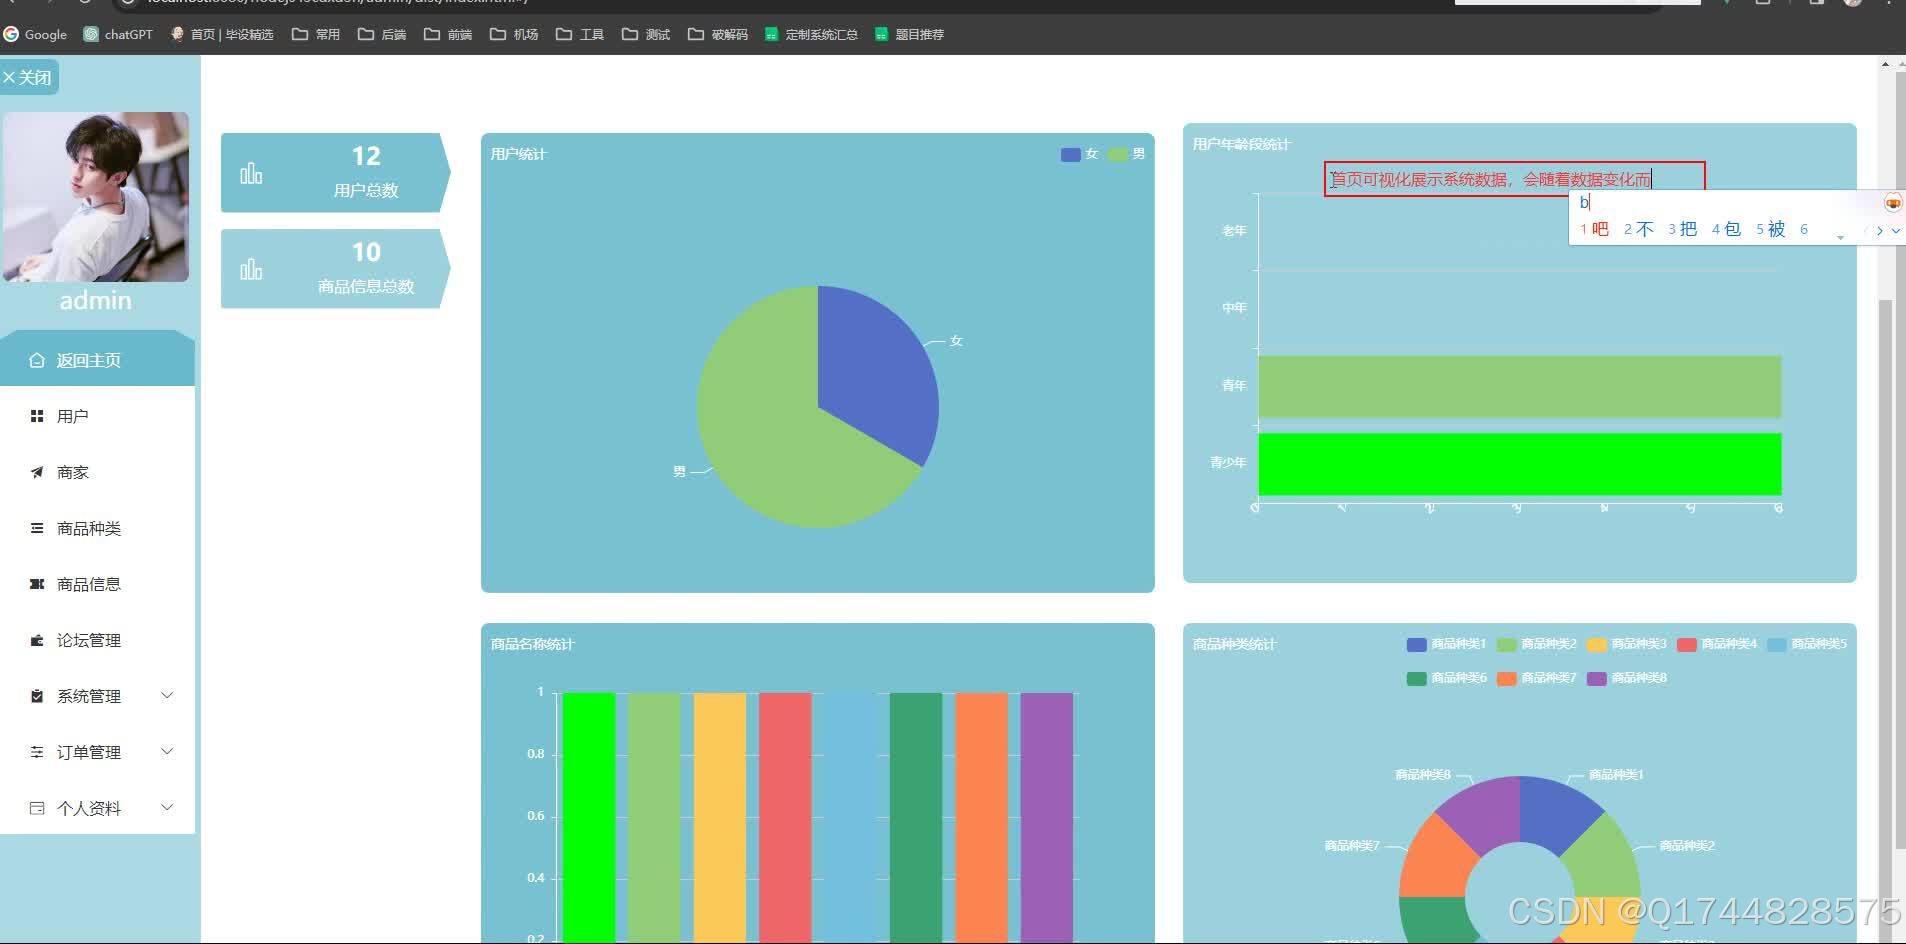Click the clipboard icon beside 系统管理

[x=37, y=696]
